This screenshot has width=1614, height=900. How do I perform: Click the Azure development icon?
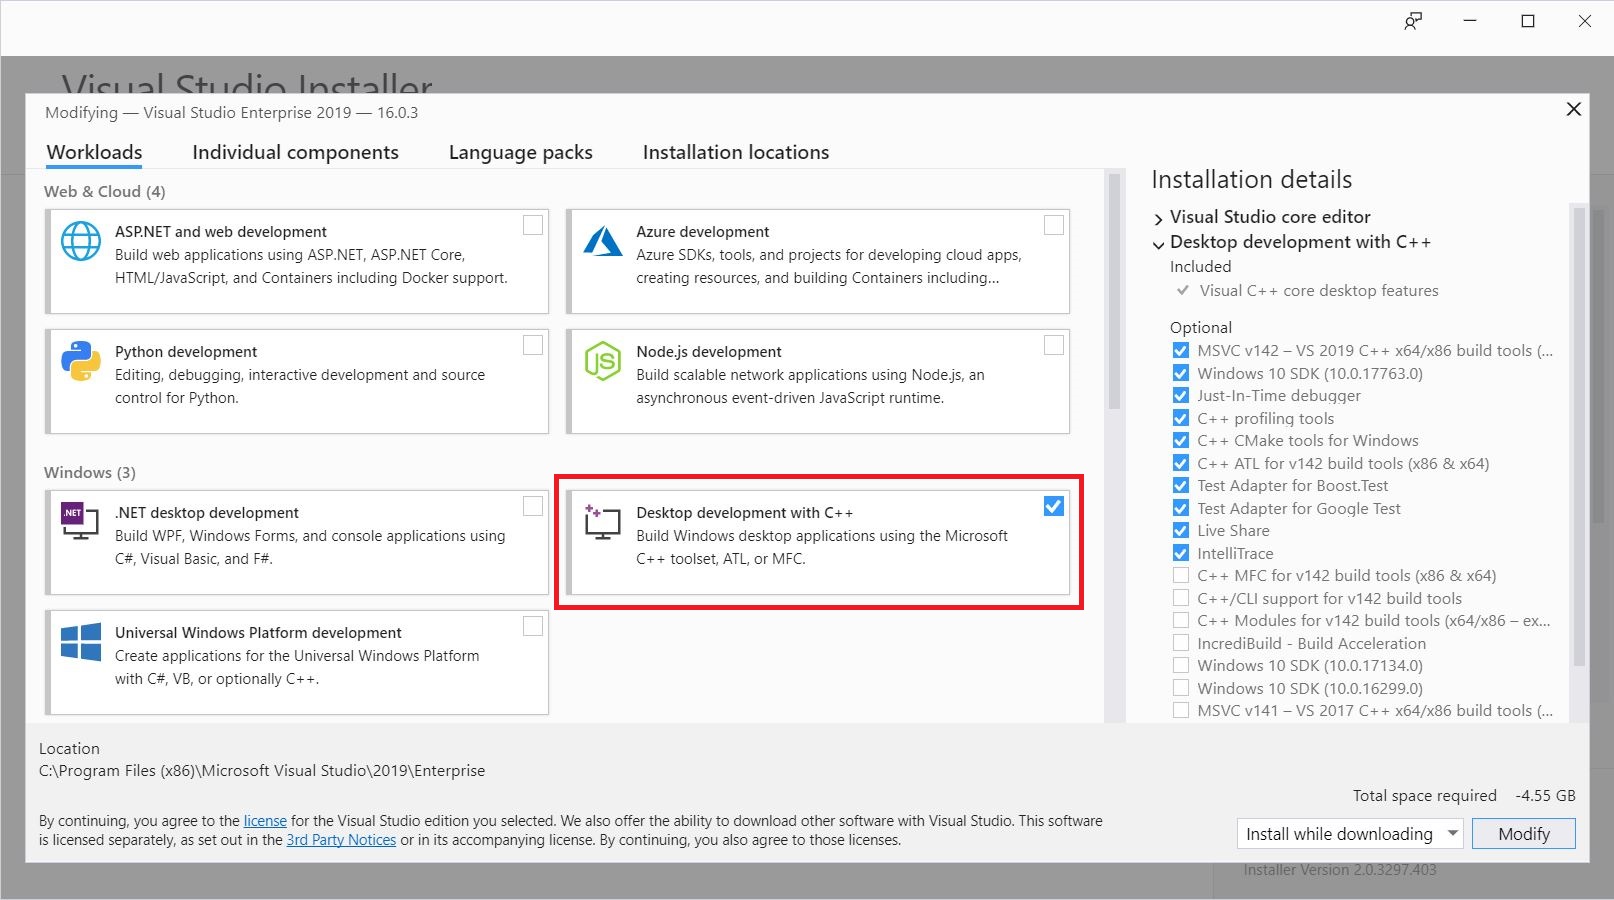click(x=602, y=240)
